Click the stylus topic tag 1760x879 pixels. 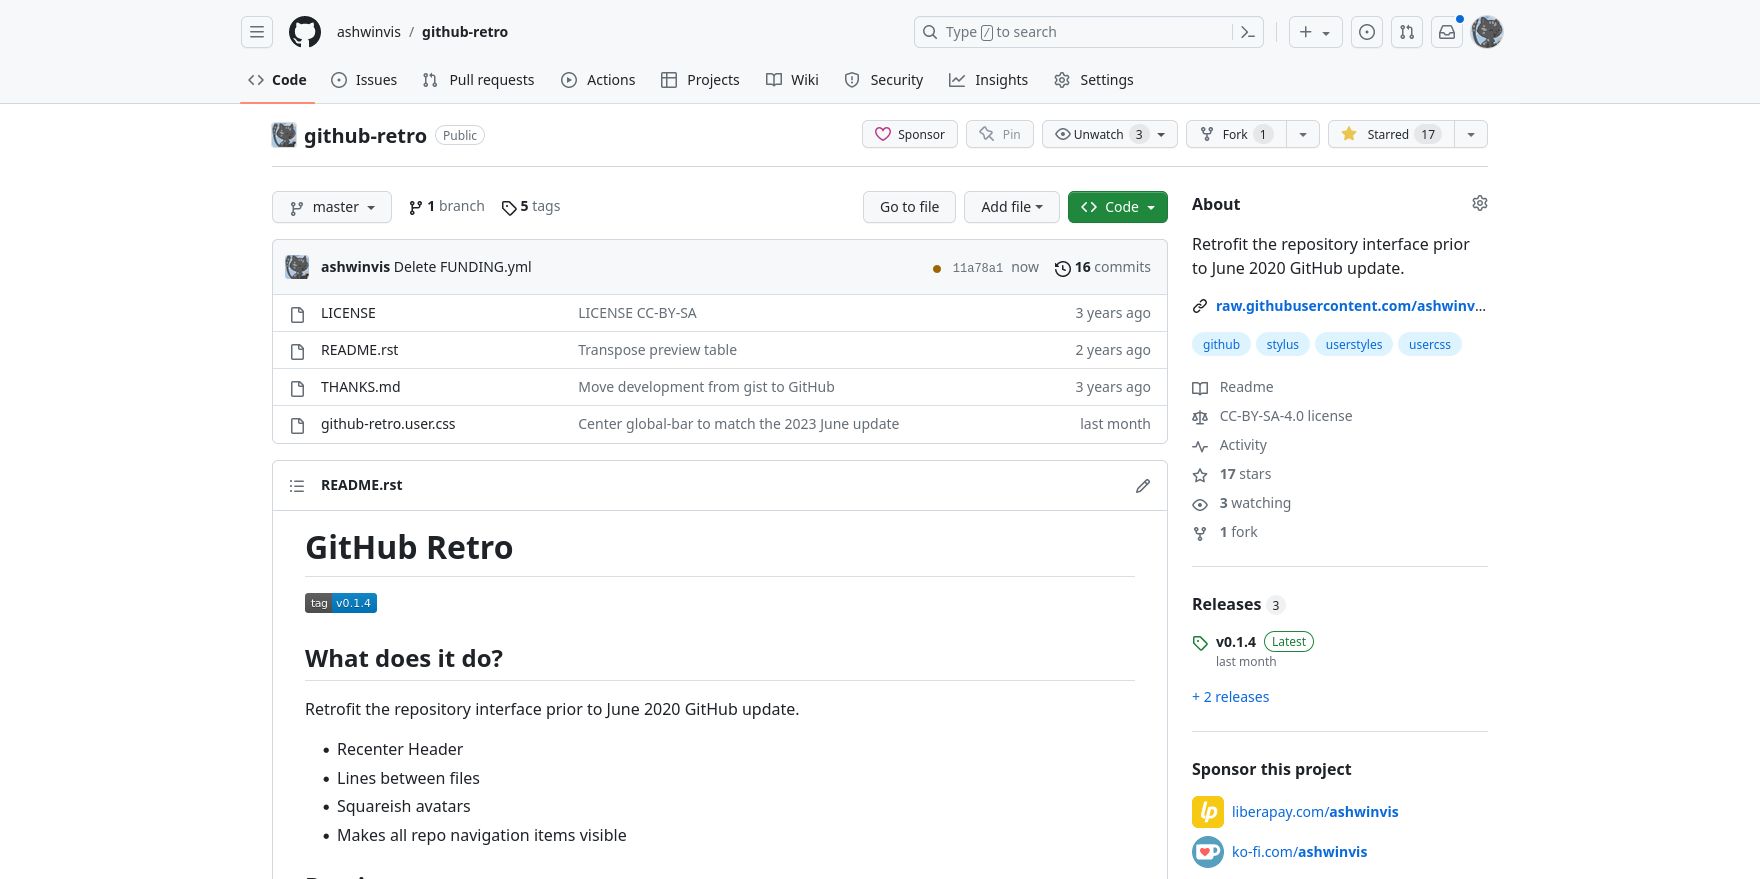pos(1282,344)
